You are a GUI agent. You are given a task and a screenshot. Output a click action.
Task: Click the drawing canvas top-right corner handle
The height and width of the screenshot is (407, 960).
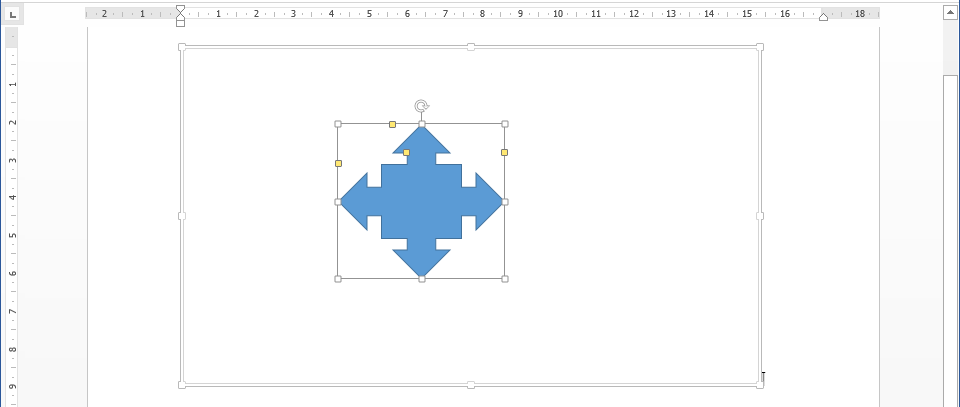click(760, 47)
